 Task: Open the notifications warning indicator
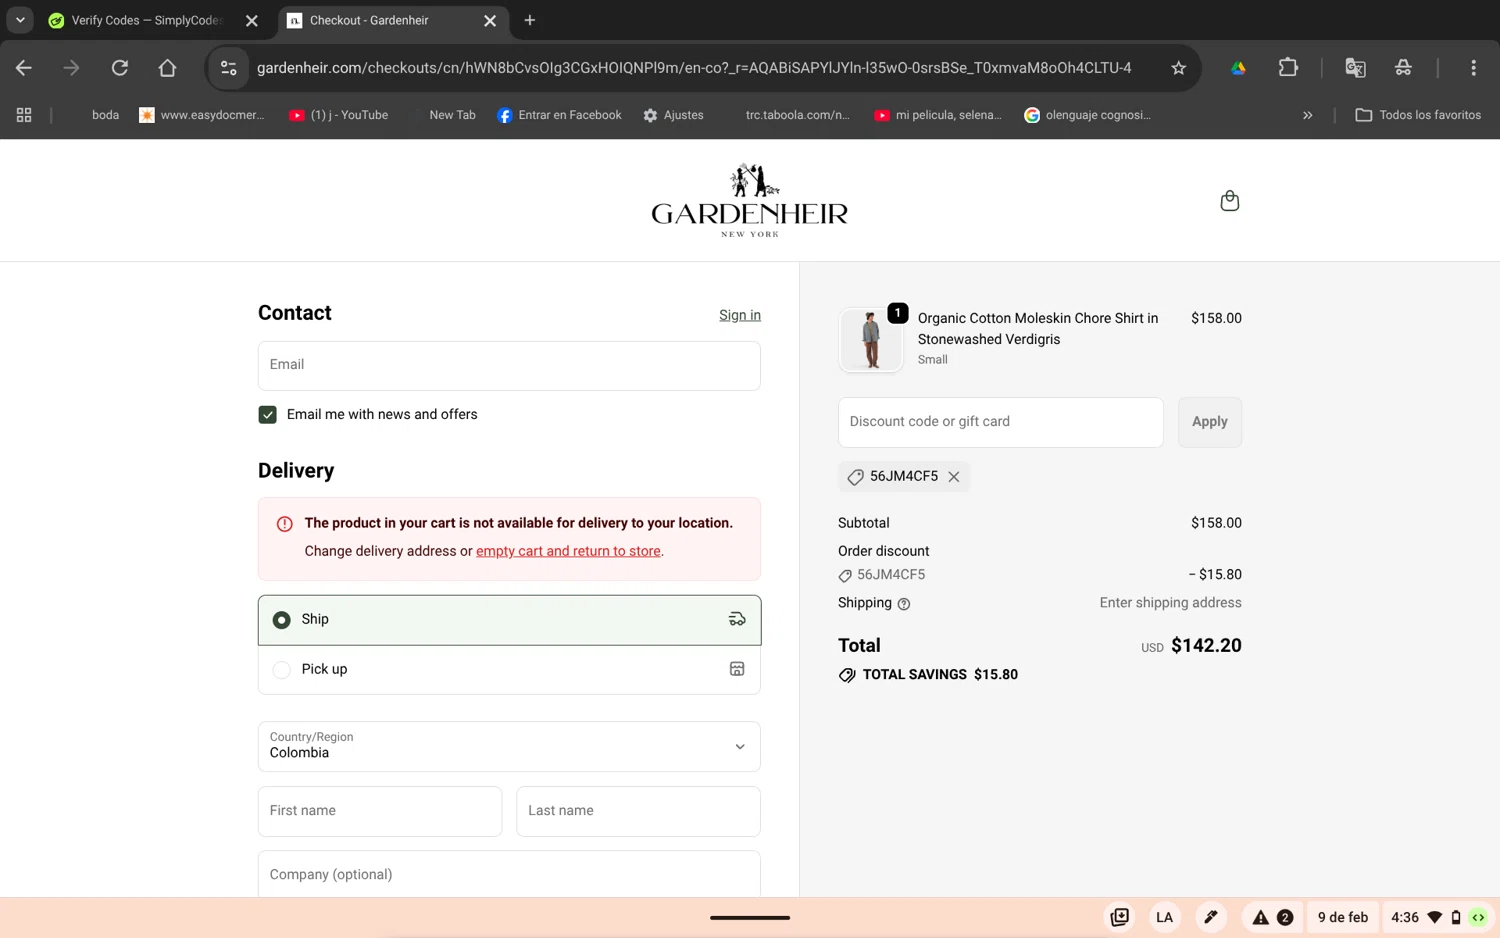(1272, 917)
